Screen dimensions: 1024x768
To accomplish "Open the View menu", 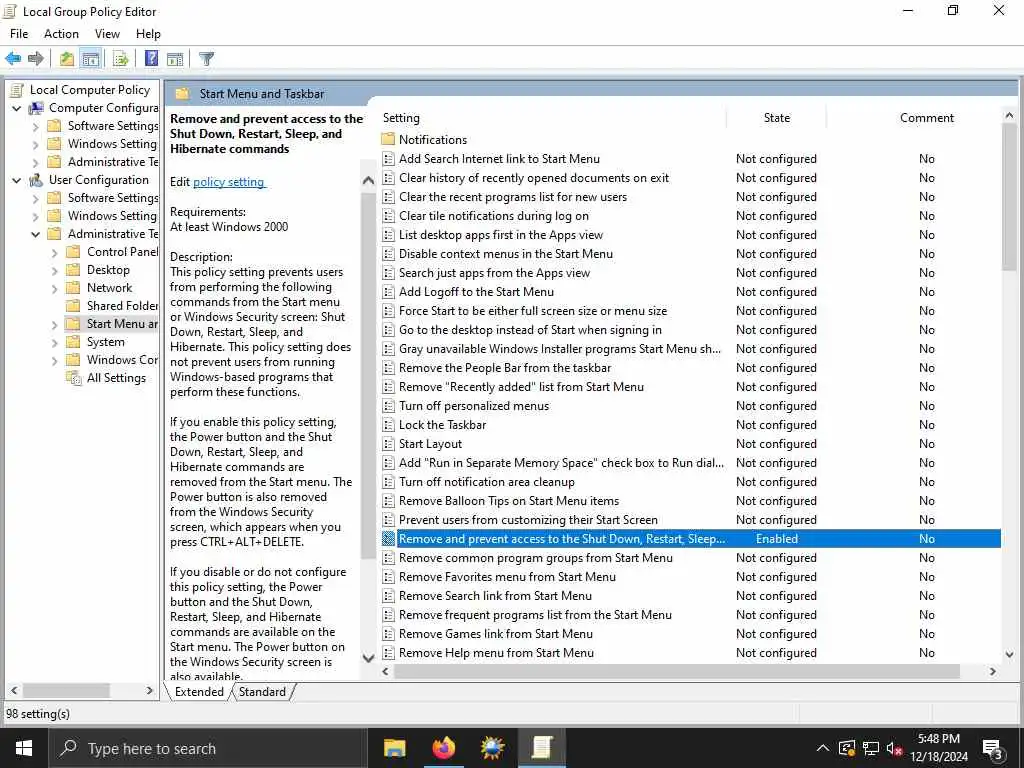I will point(107,34).
